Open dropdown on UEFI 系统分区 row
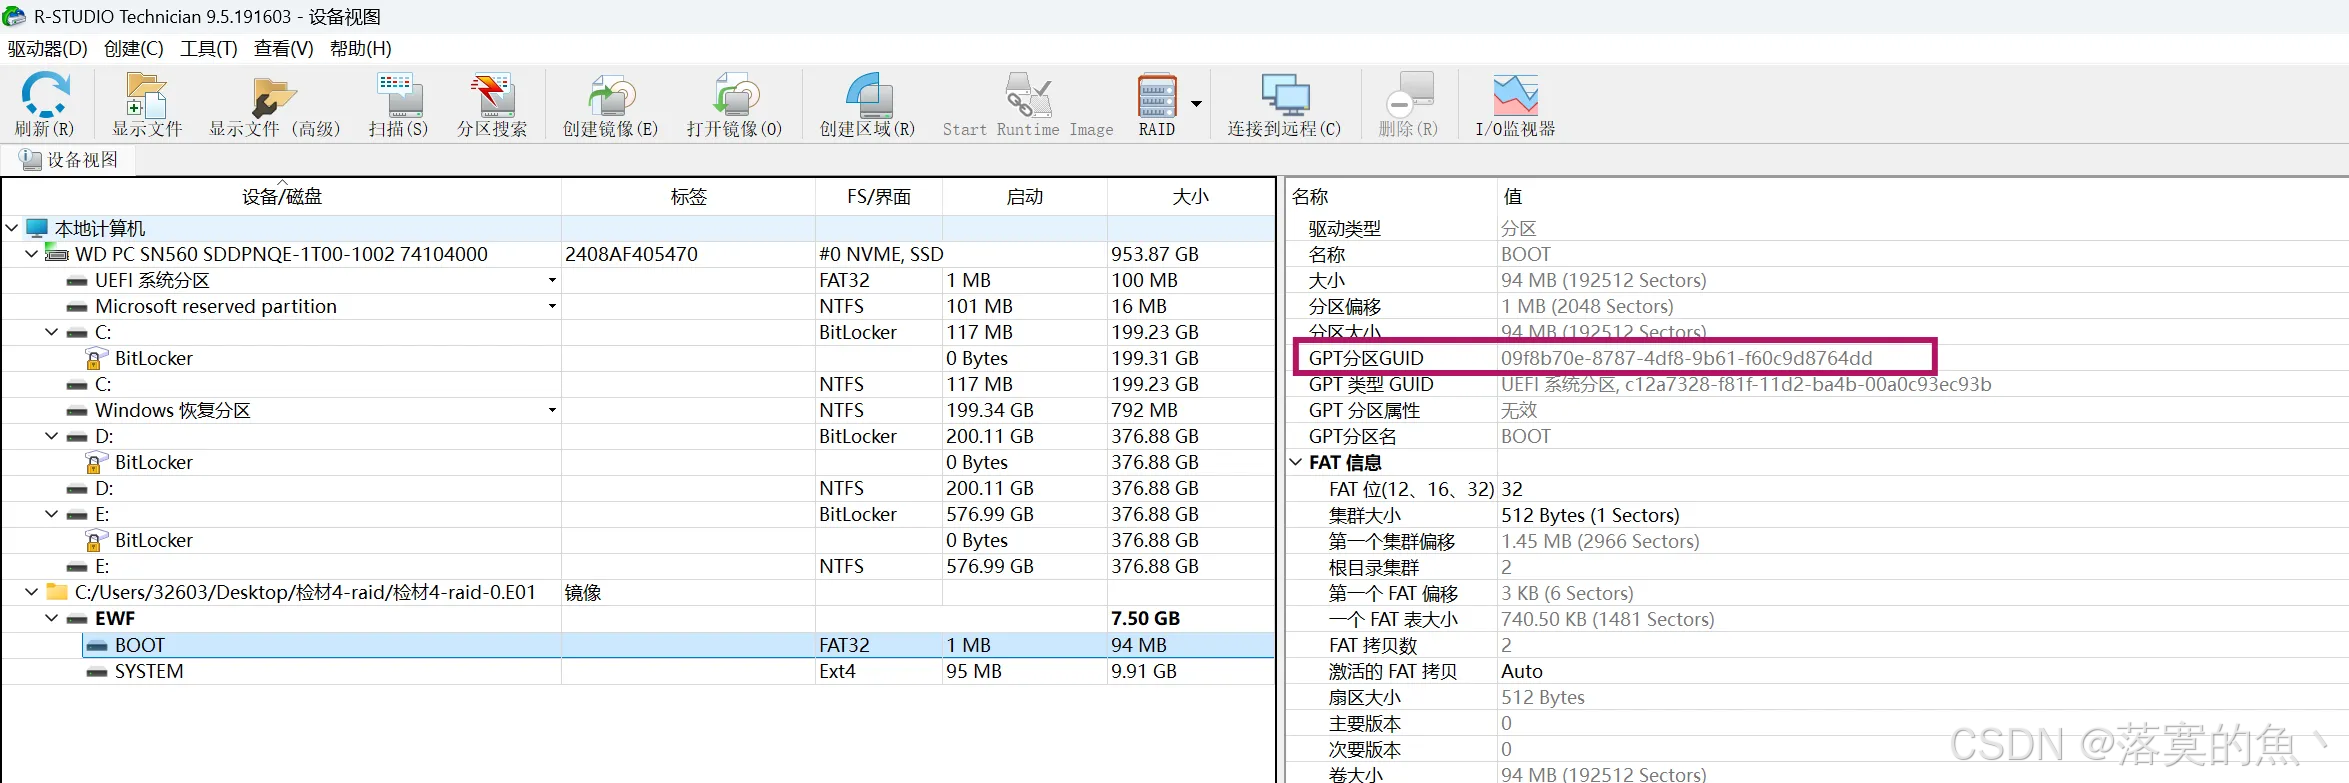2349x783 pixels. click(x=552, y=281)
